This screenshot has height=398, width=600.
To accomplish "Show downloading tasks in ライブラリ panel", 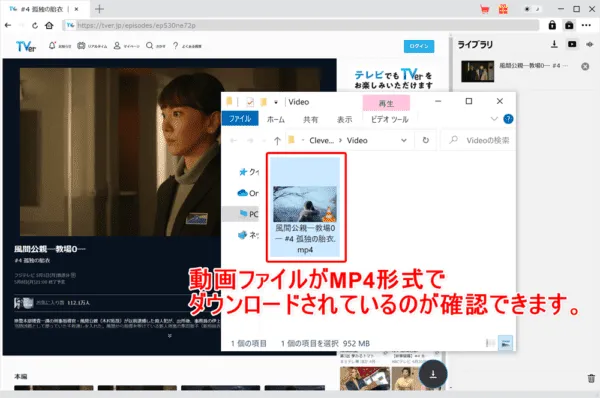I will click(x=554, y=44).
